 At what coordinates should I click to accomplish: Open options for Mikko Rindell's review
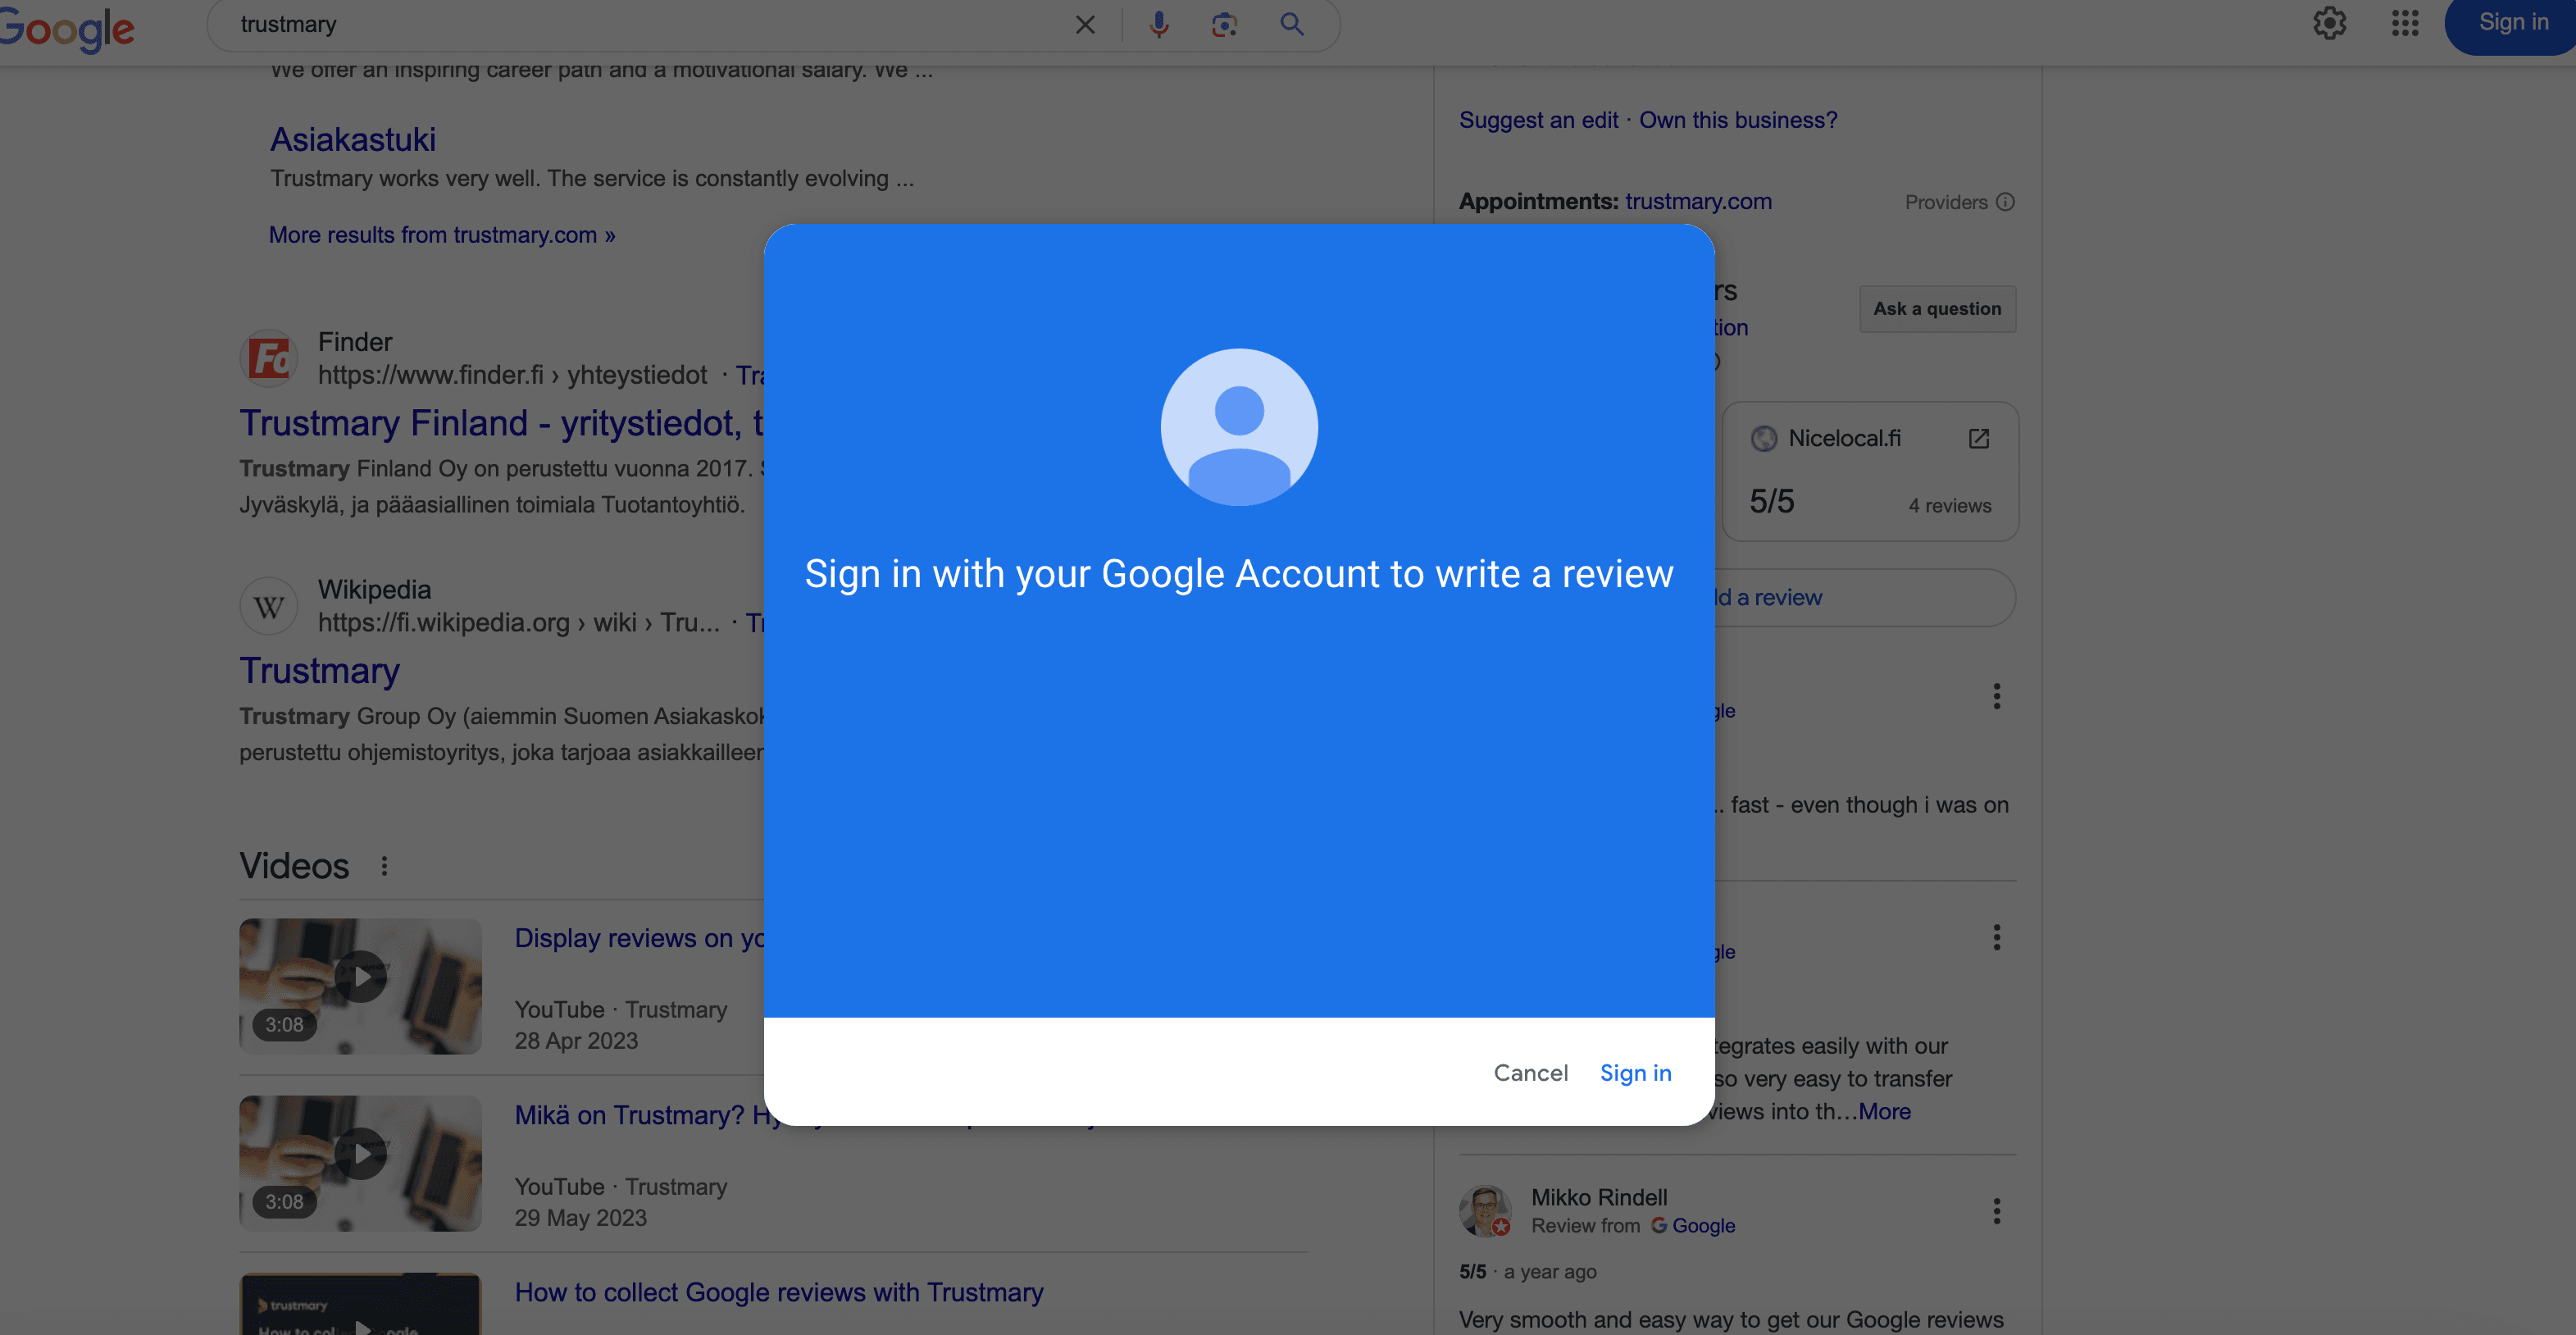coord(1997,1211)
